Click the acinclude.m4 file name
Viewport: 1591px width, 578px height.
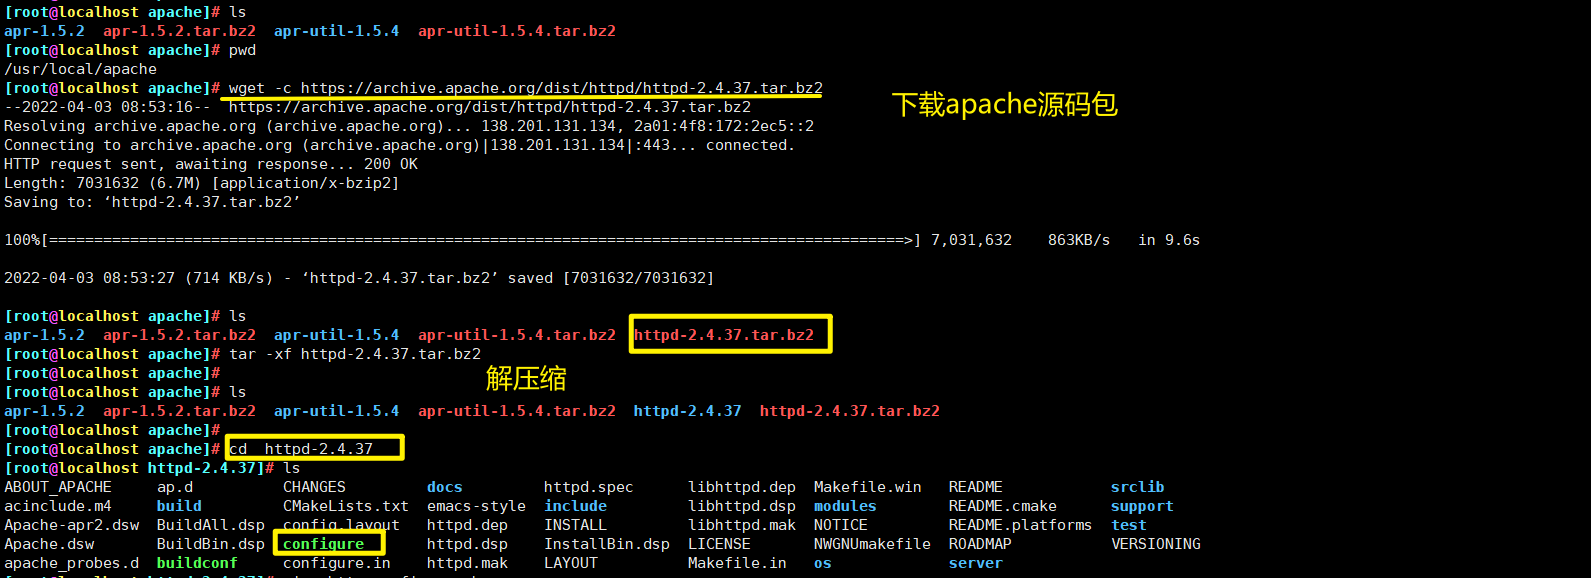pos(58,506)
